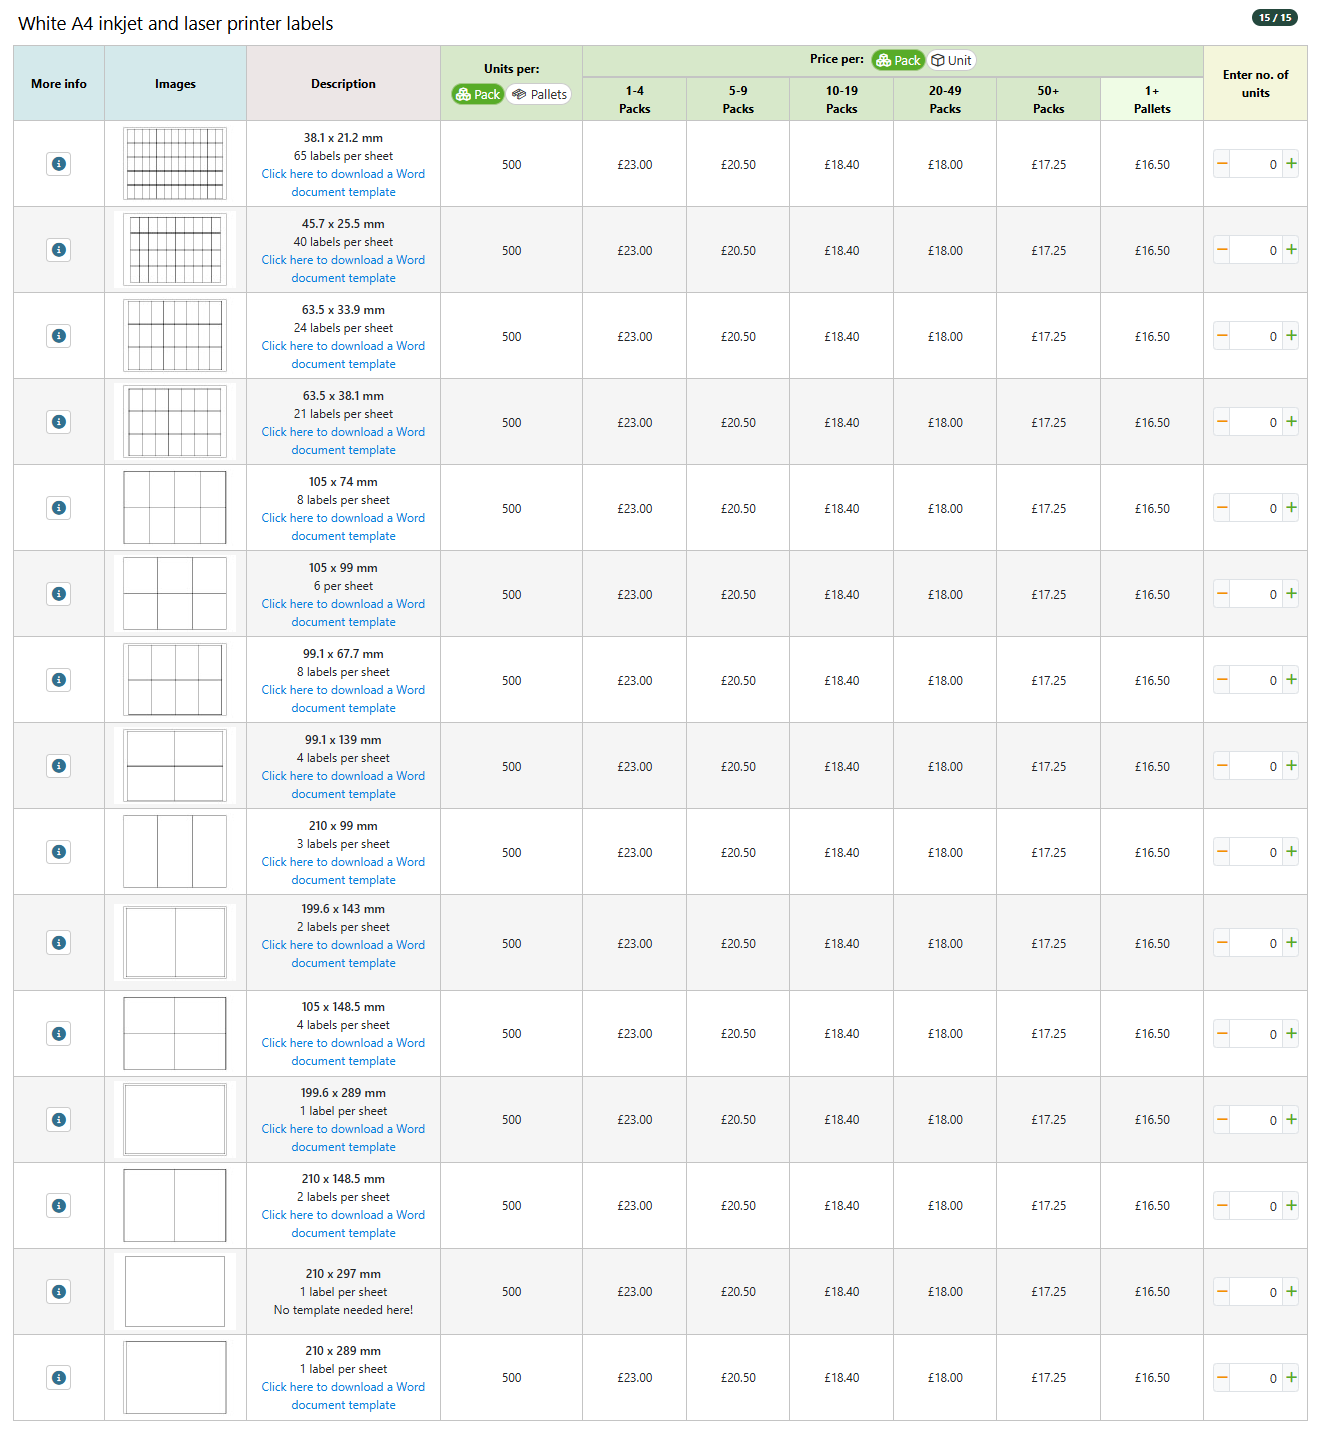Click the Description column header
This screenshot has width=1324, height=1440.
[343, 83]
